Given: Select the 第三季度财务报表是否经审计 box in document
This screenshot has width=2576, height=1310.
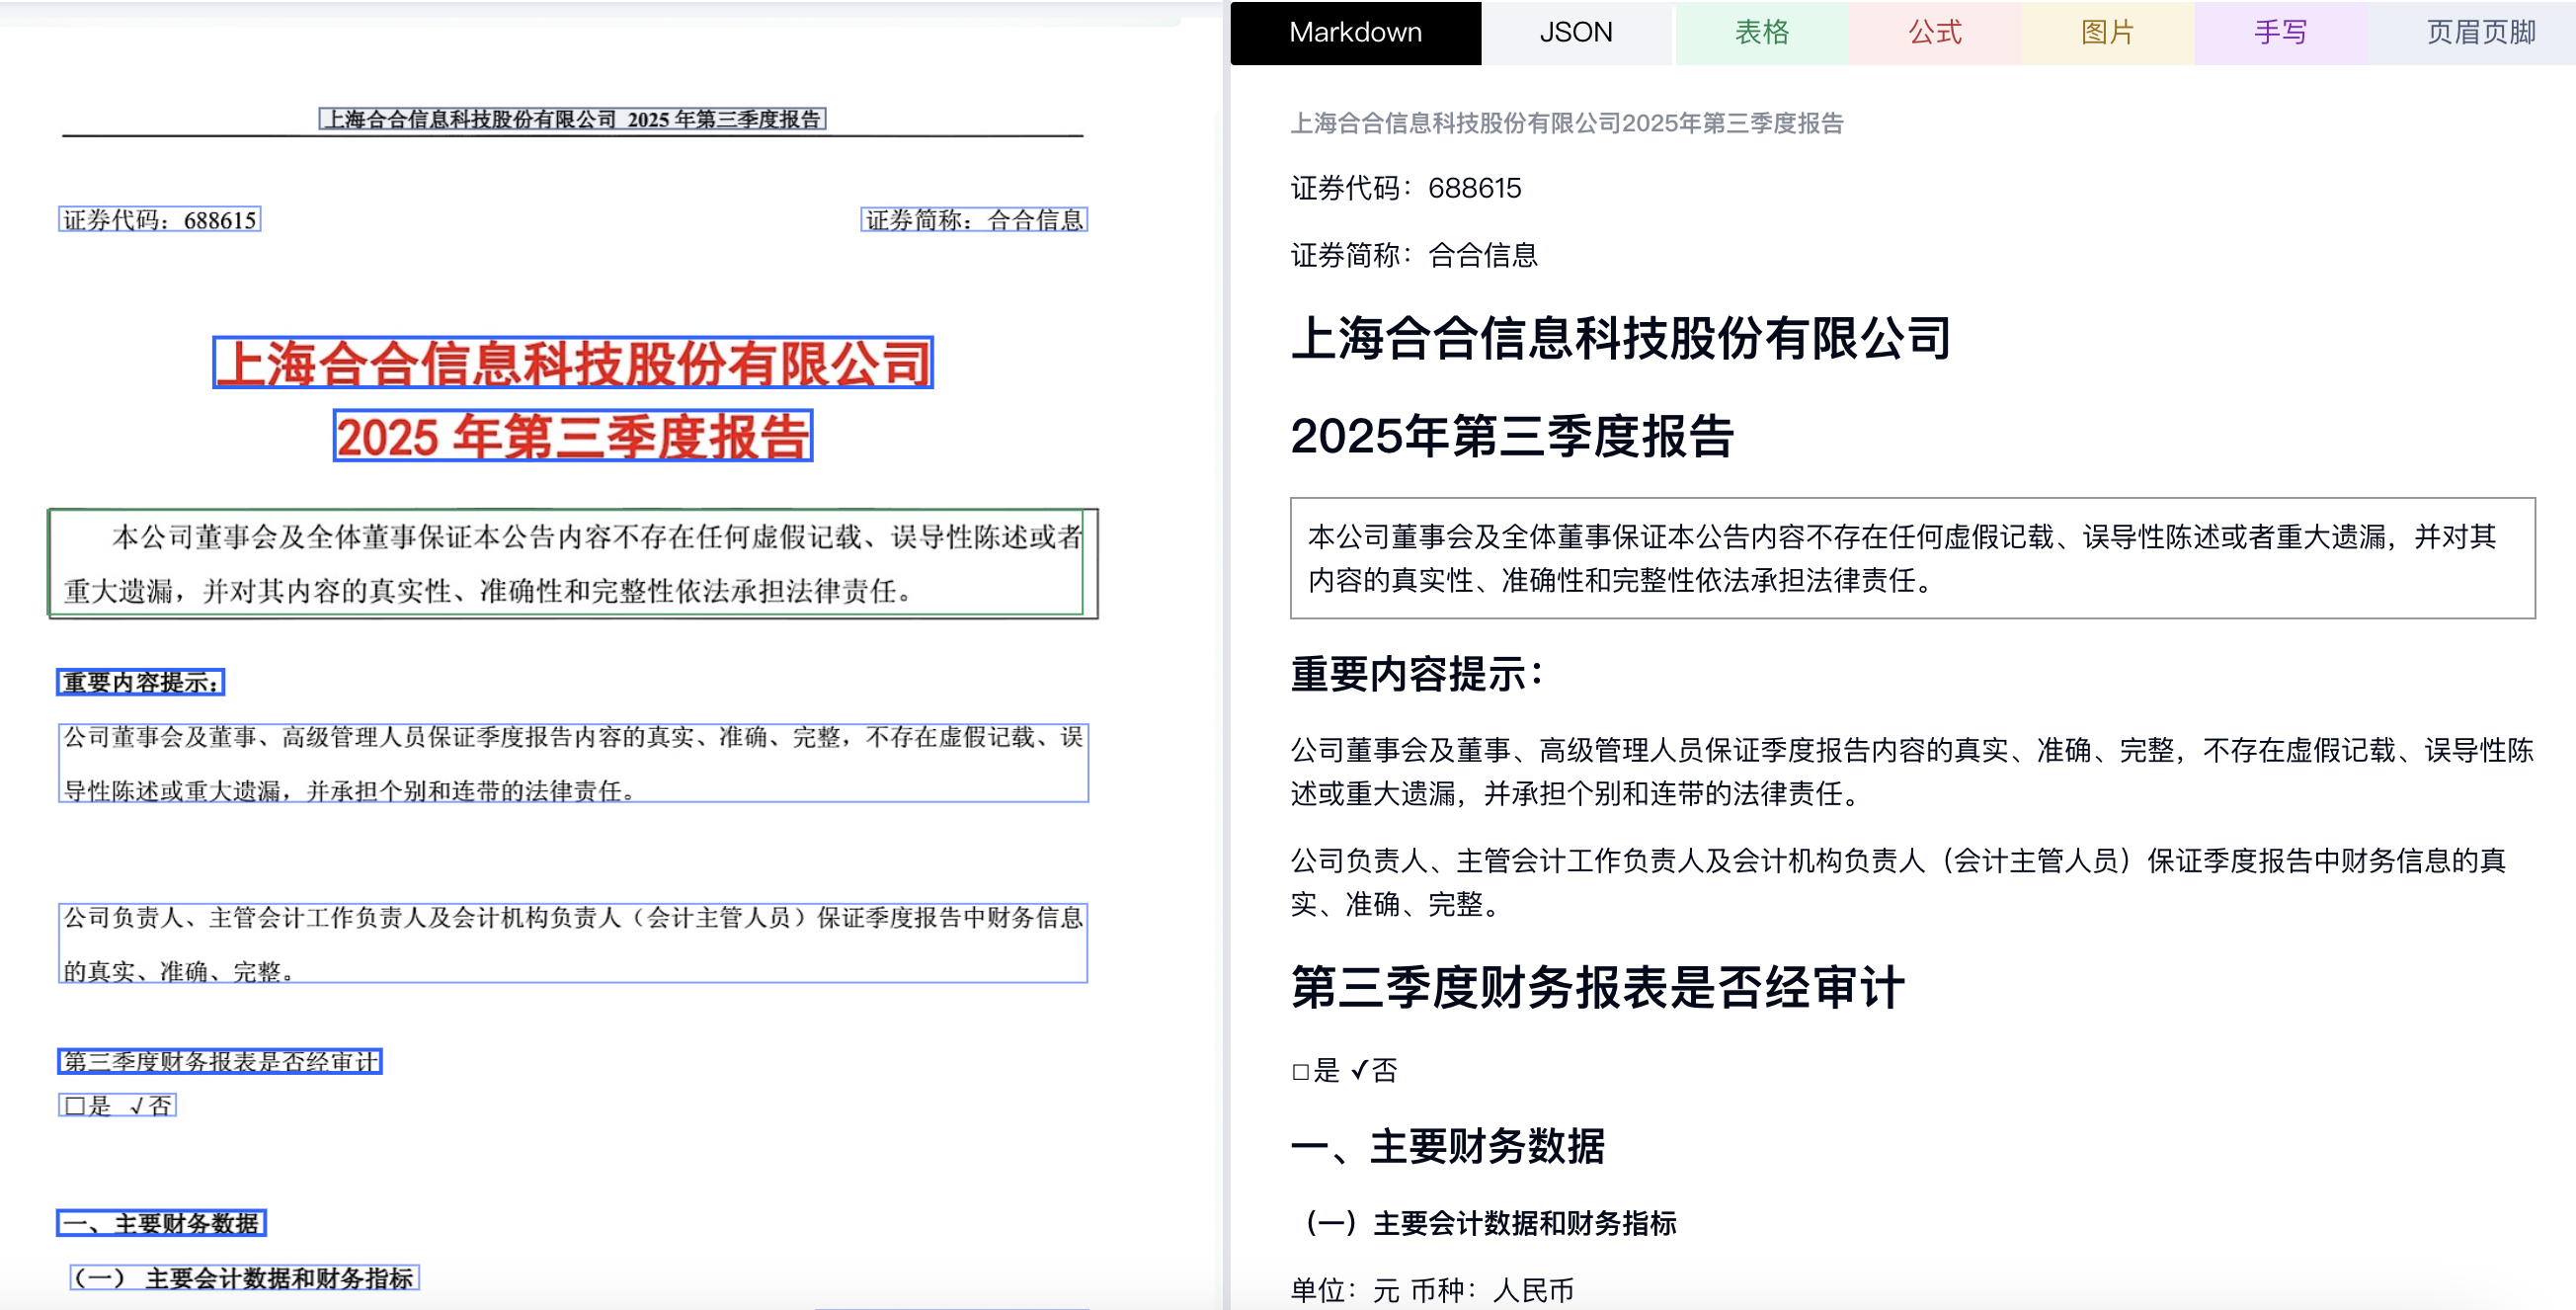Looking at the screenshot, I should [x=220, y=1061].
